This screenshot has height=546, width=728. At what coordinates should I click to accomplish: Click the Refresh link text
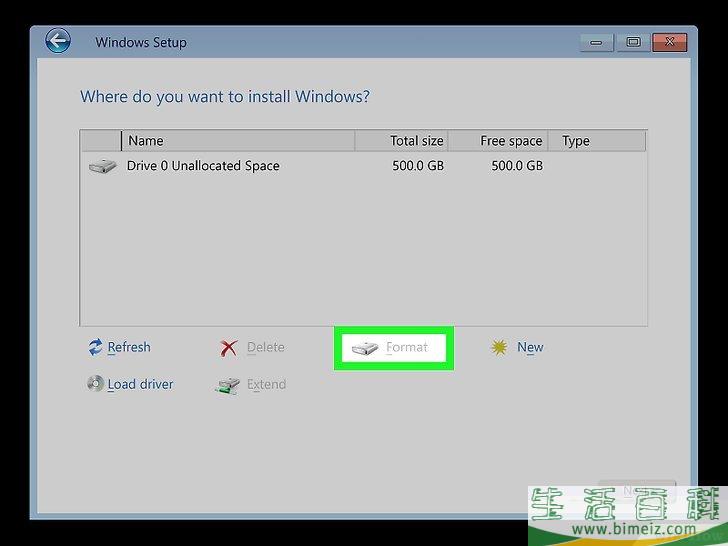click(x=129, y=347)
